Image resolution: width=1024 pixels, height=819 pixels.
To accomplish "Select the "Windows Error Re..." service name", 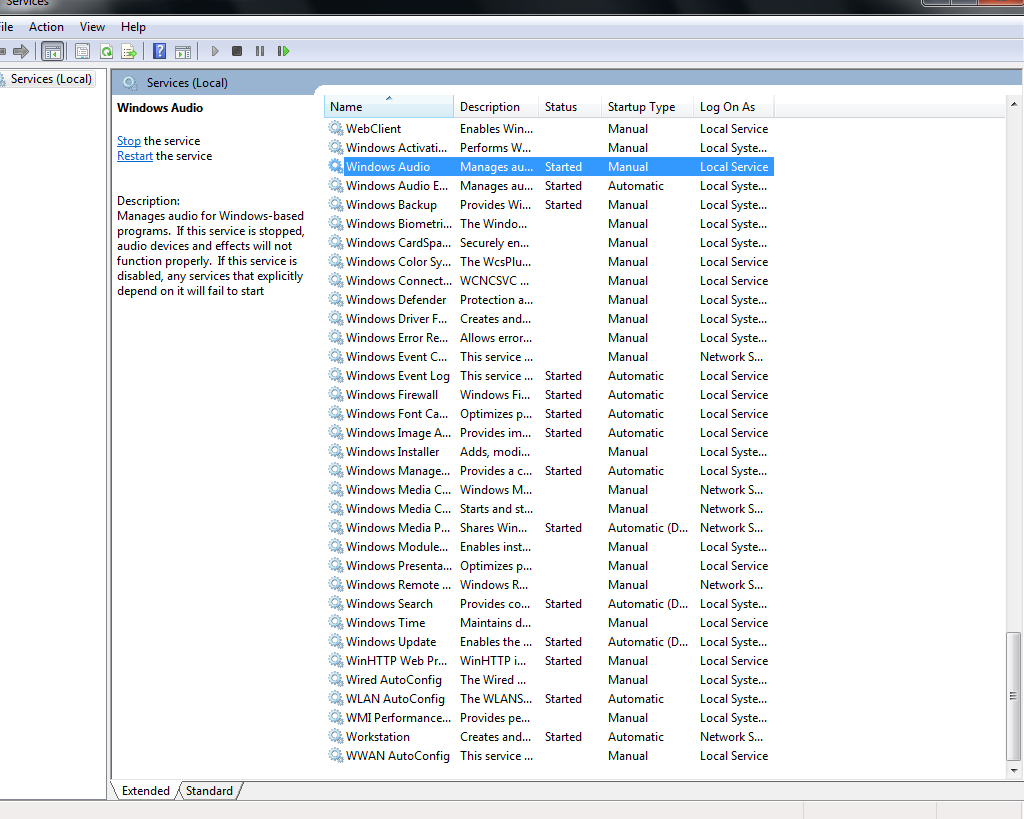I will point(397,337).
